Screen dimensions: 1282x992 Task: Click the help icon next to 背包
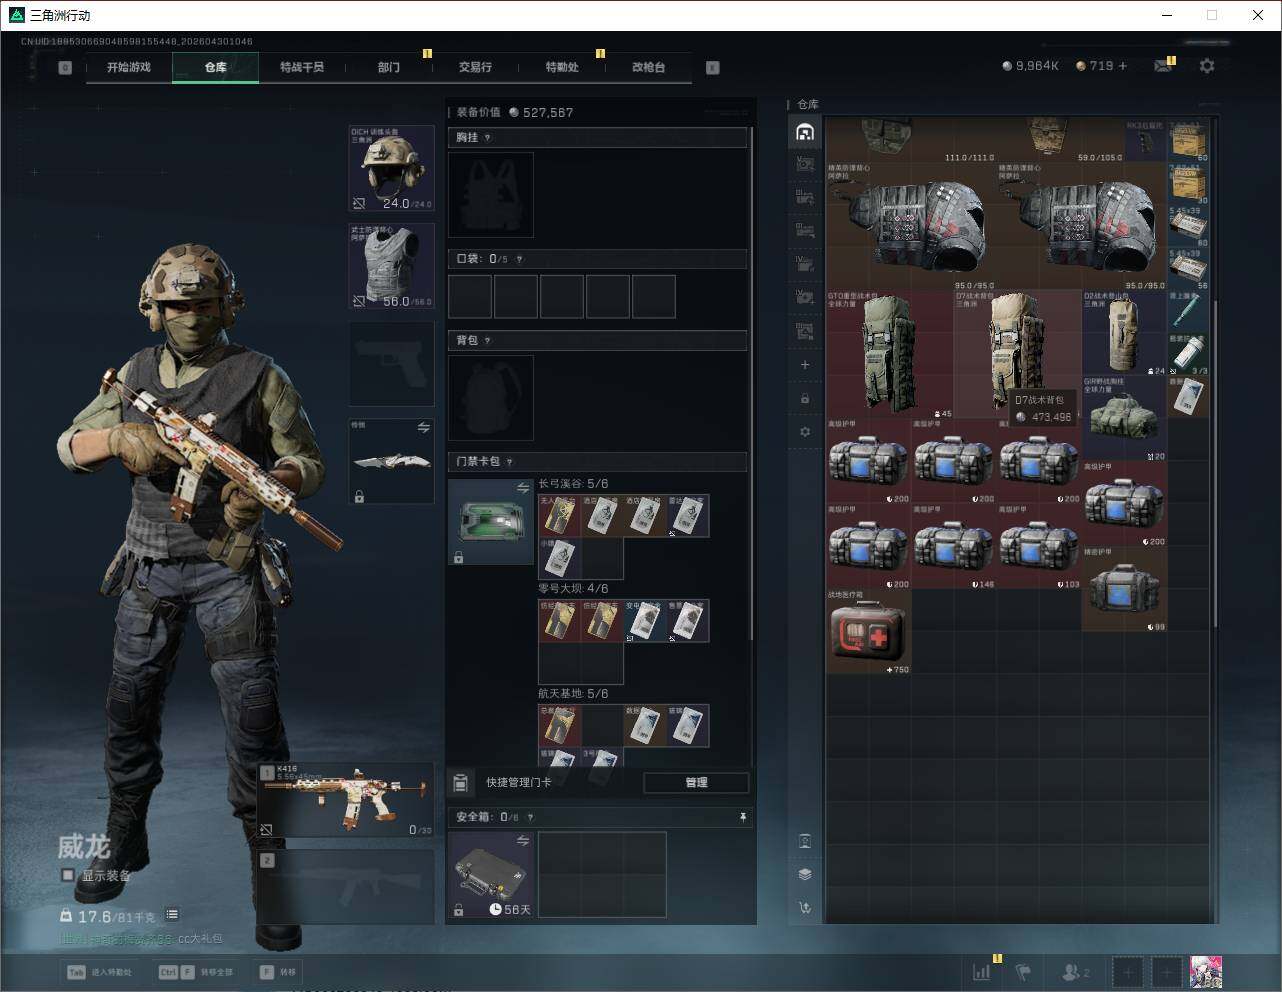pos(487,341)
